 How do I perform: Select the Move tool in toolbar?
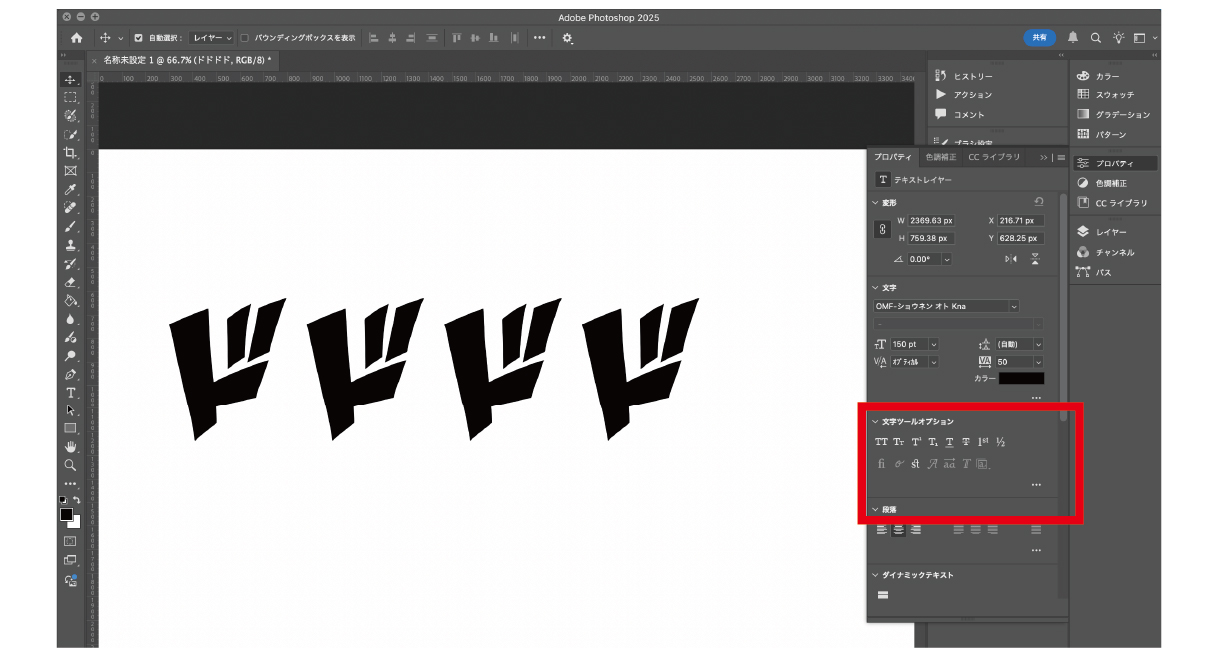(x=70, y=79)
